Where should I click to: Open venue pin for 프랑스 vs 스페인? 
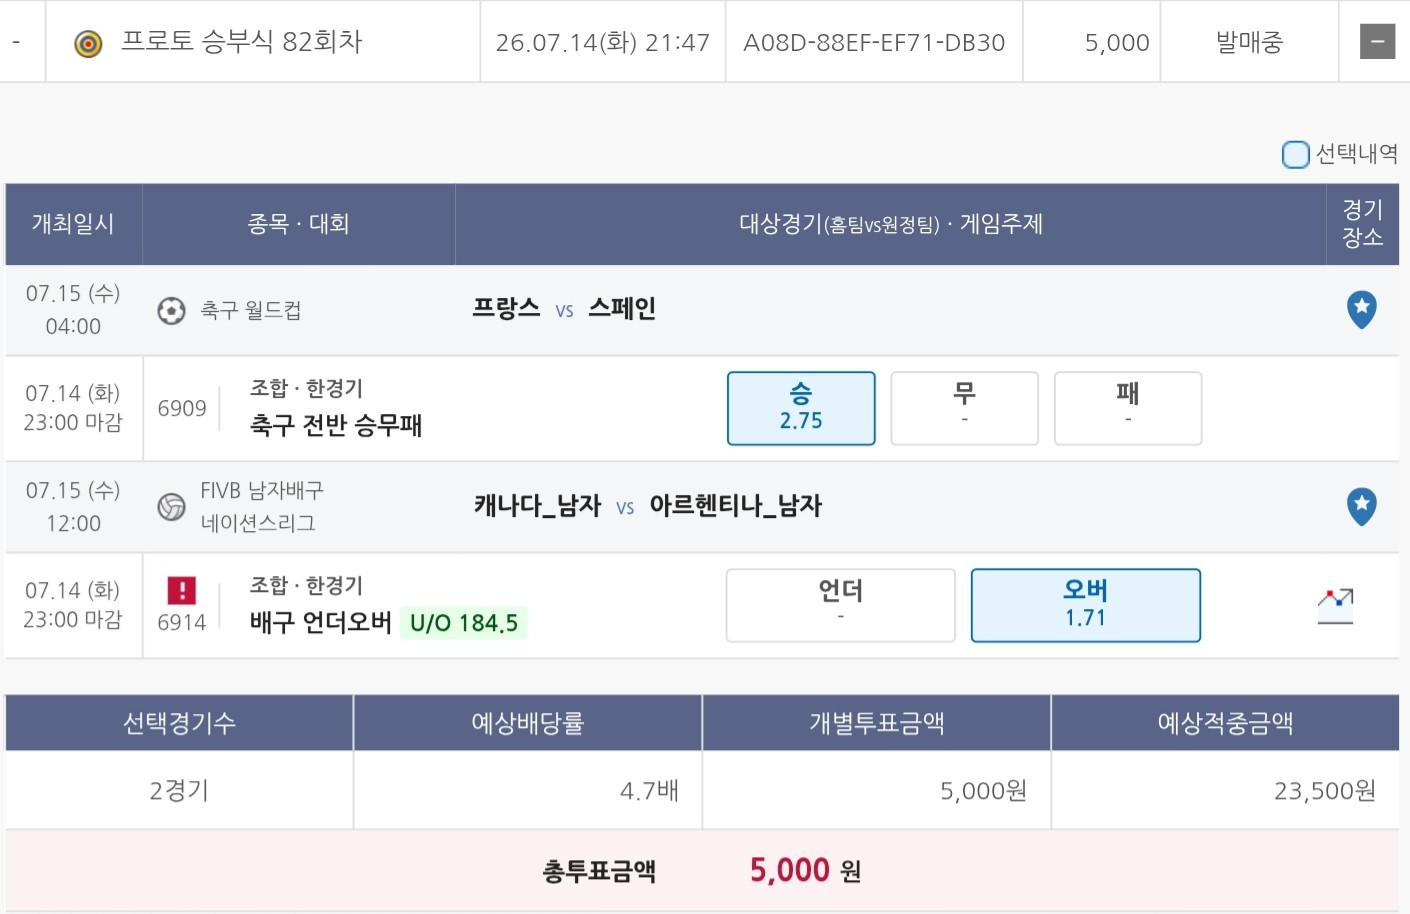[1361, 309]
